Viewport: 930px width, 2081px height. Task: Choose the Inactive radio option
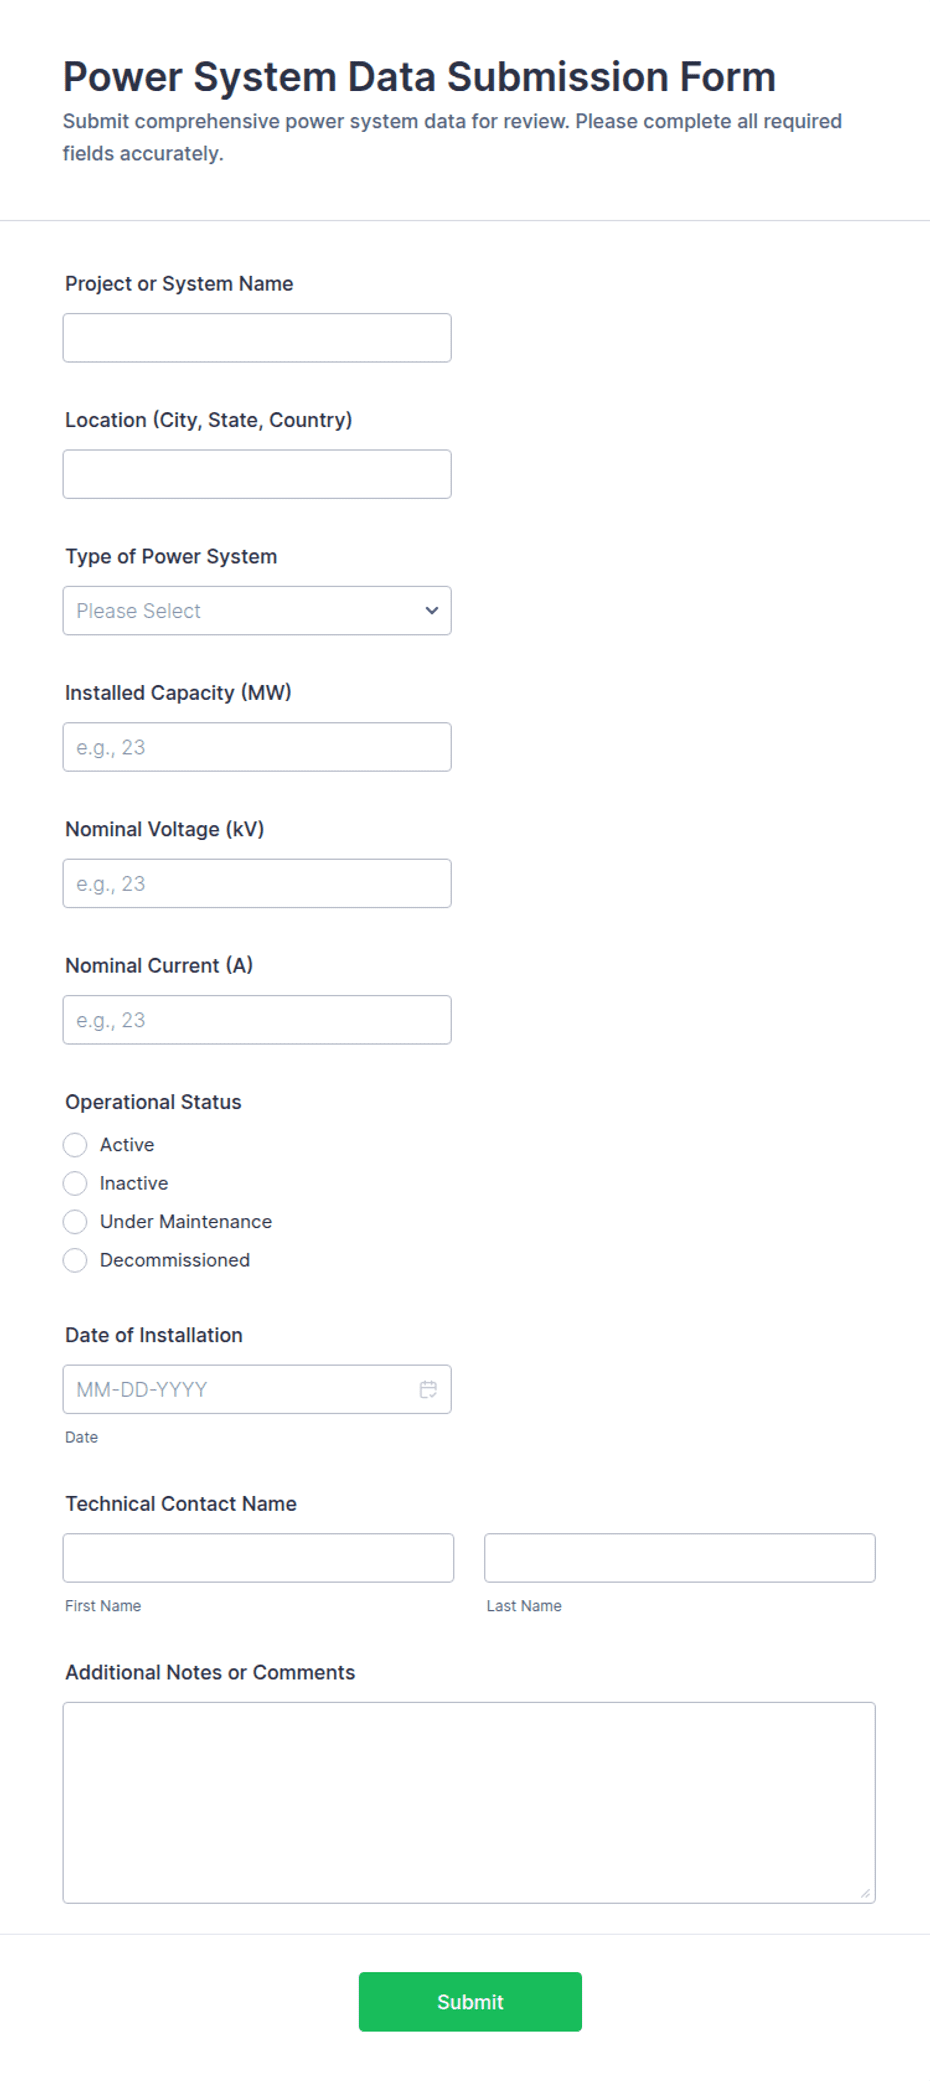tap(75, 1183)
